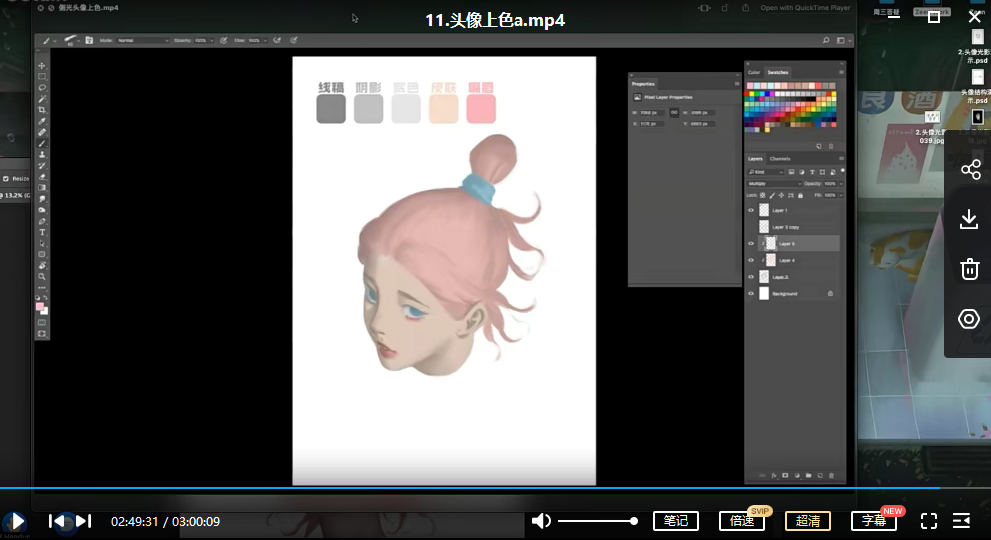This screenshot has width=991, height=540.
Task: Select the Move tool in Photoshop toolbar
Action: 42,65
